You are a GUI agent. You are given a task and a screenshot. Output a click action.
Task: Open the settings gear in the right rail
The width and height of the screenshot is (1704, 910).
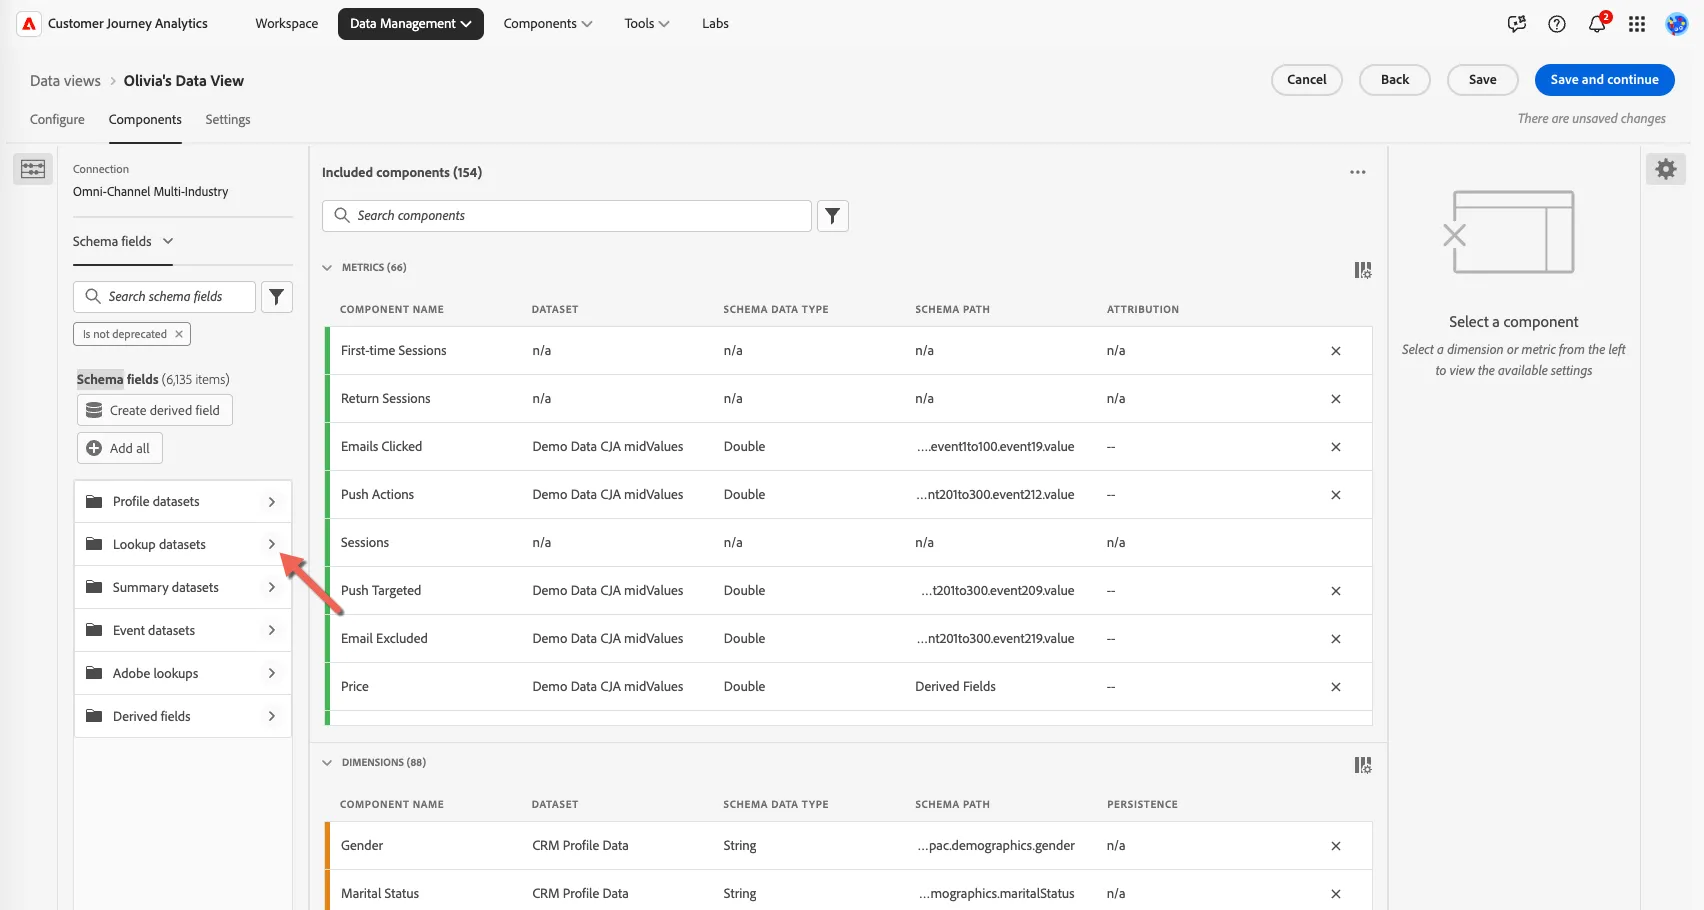point(1666,169)
